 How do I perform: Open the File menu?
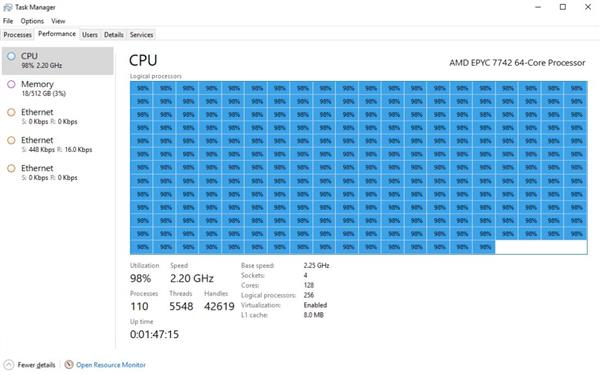(8, 21)
